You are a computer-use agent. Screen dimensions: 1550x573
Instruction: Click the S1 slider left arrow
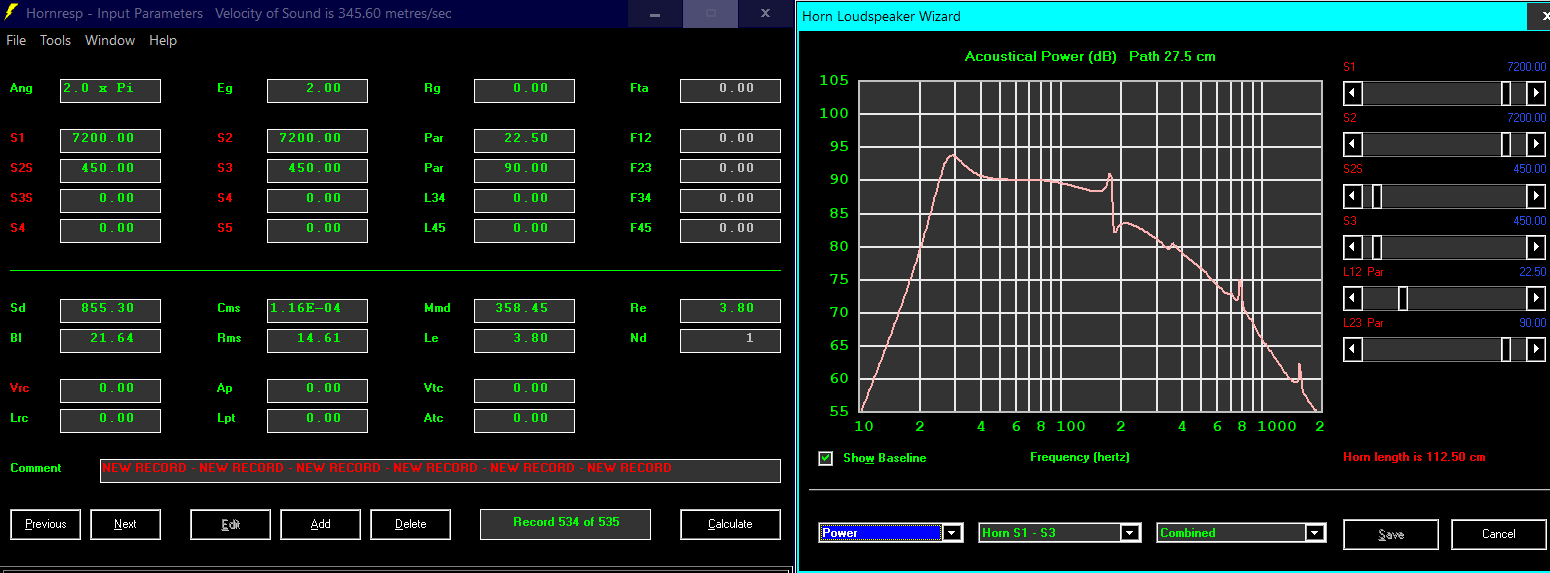coord(1352,93)
